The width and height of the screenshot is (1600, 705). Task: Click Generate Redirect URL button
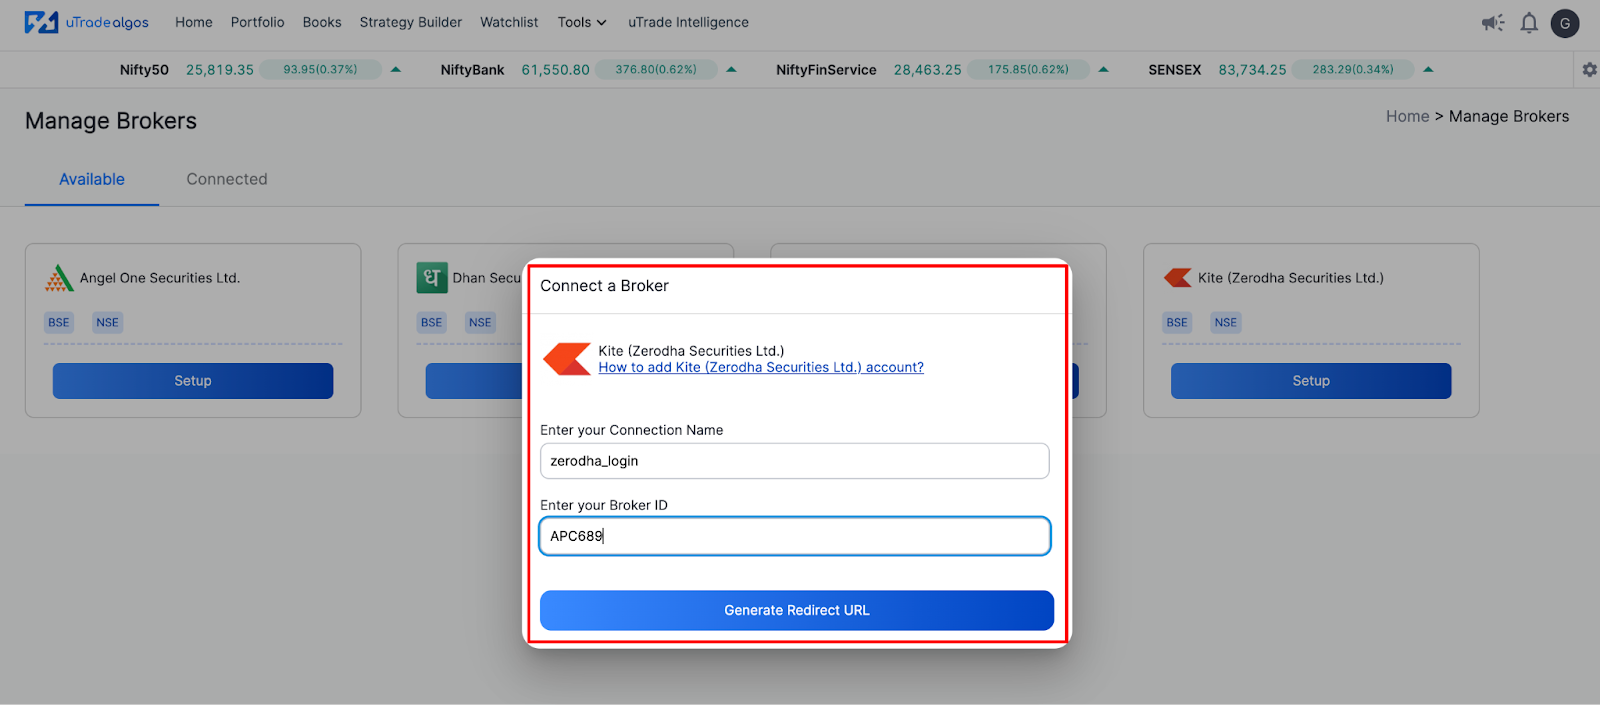pyautogui.click(x=797, y=610)
